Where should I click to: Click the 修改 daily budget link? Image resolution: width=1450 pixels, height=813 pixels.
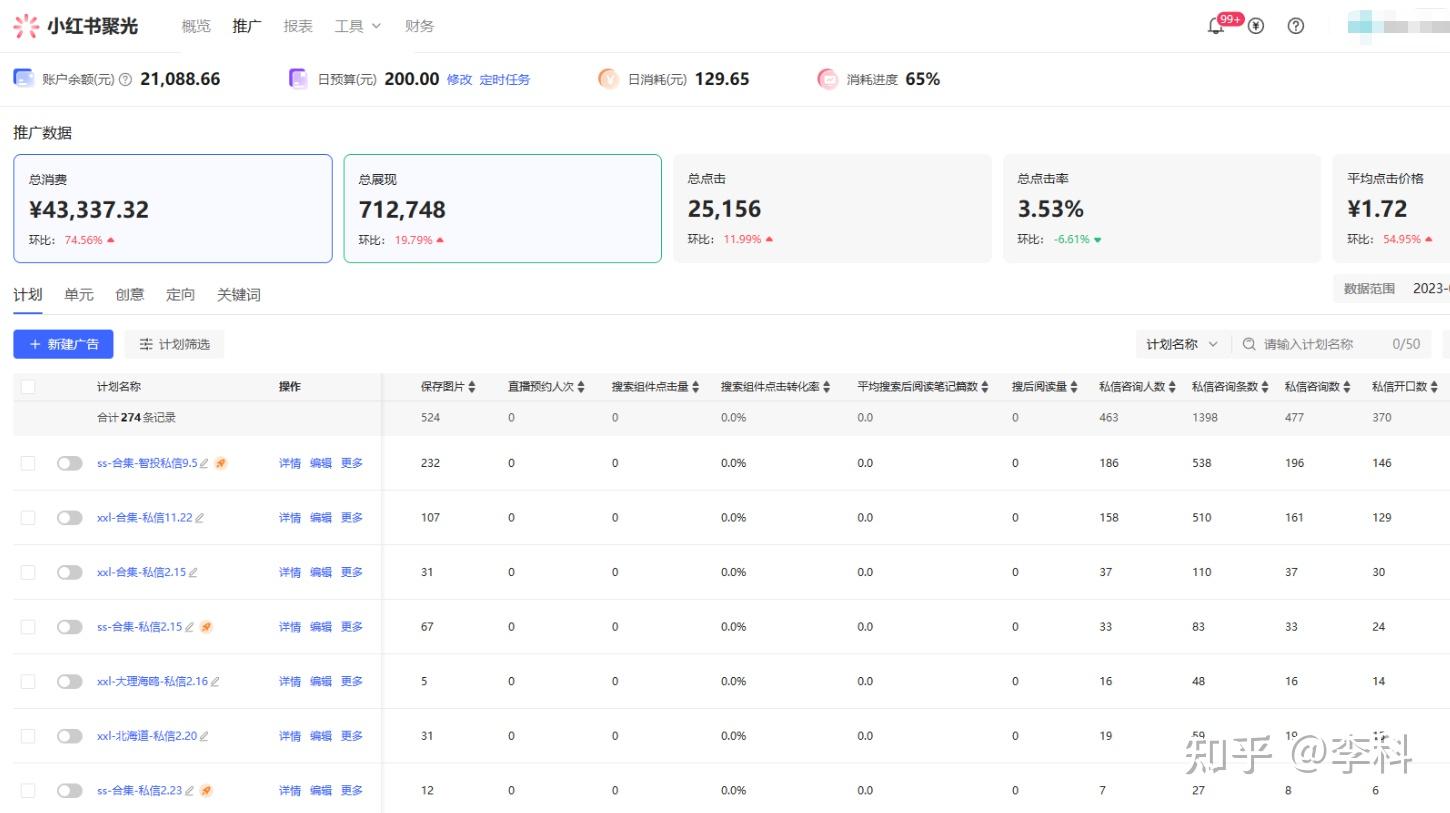pyautogui.click(x=459, y=79)
